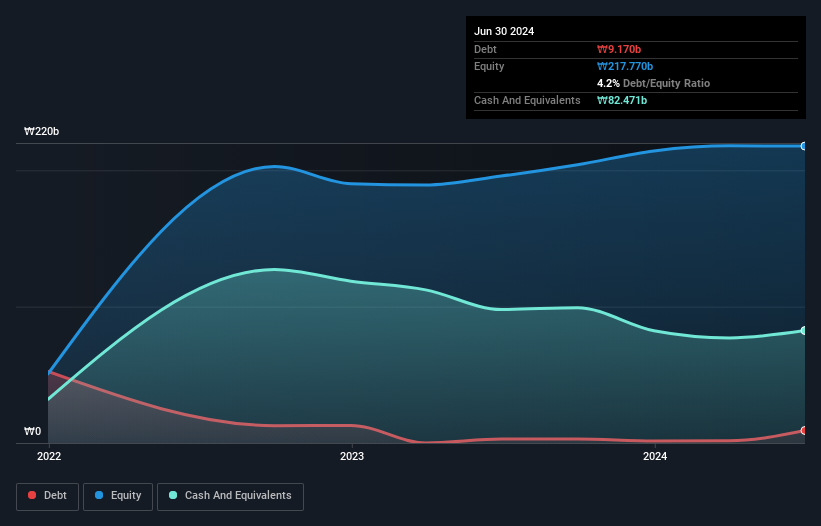Click the ₩0 y-axis label
This screenshot has height=526, width=821.
coord(32,431)
